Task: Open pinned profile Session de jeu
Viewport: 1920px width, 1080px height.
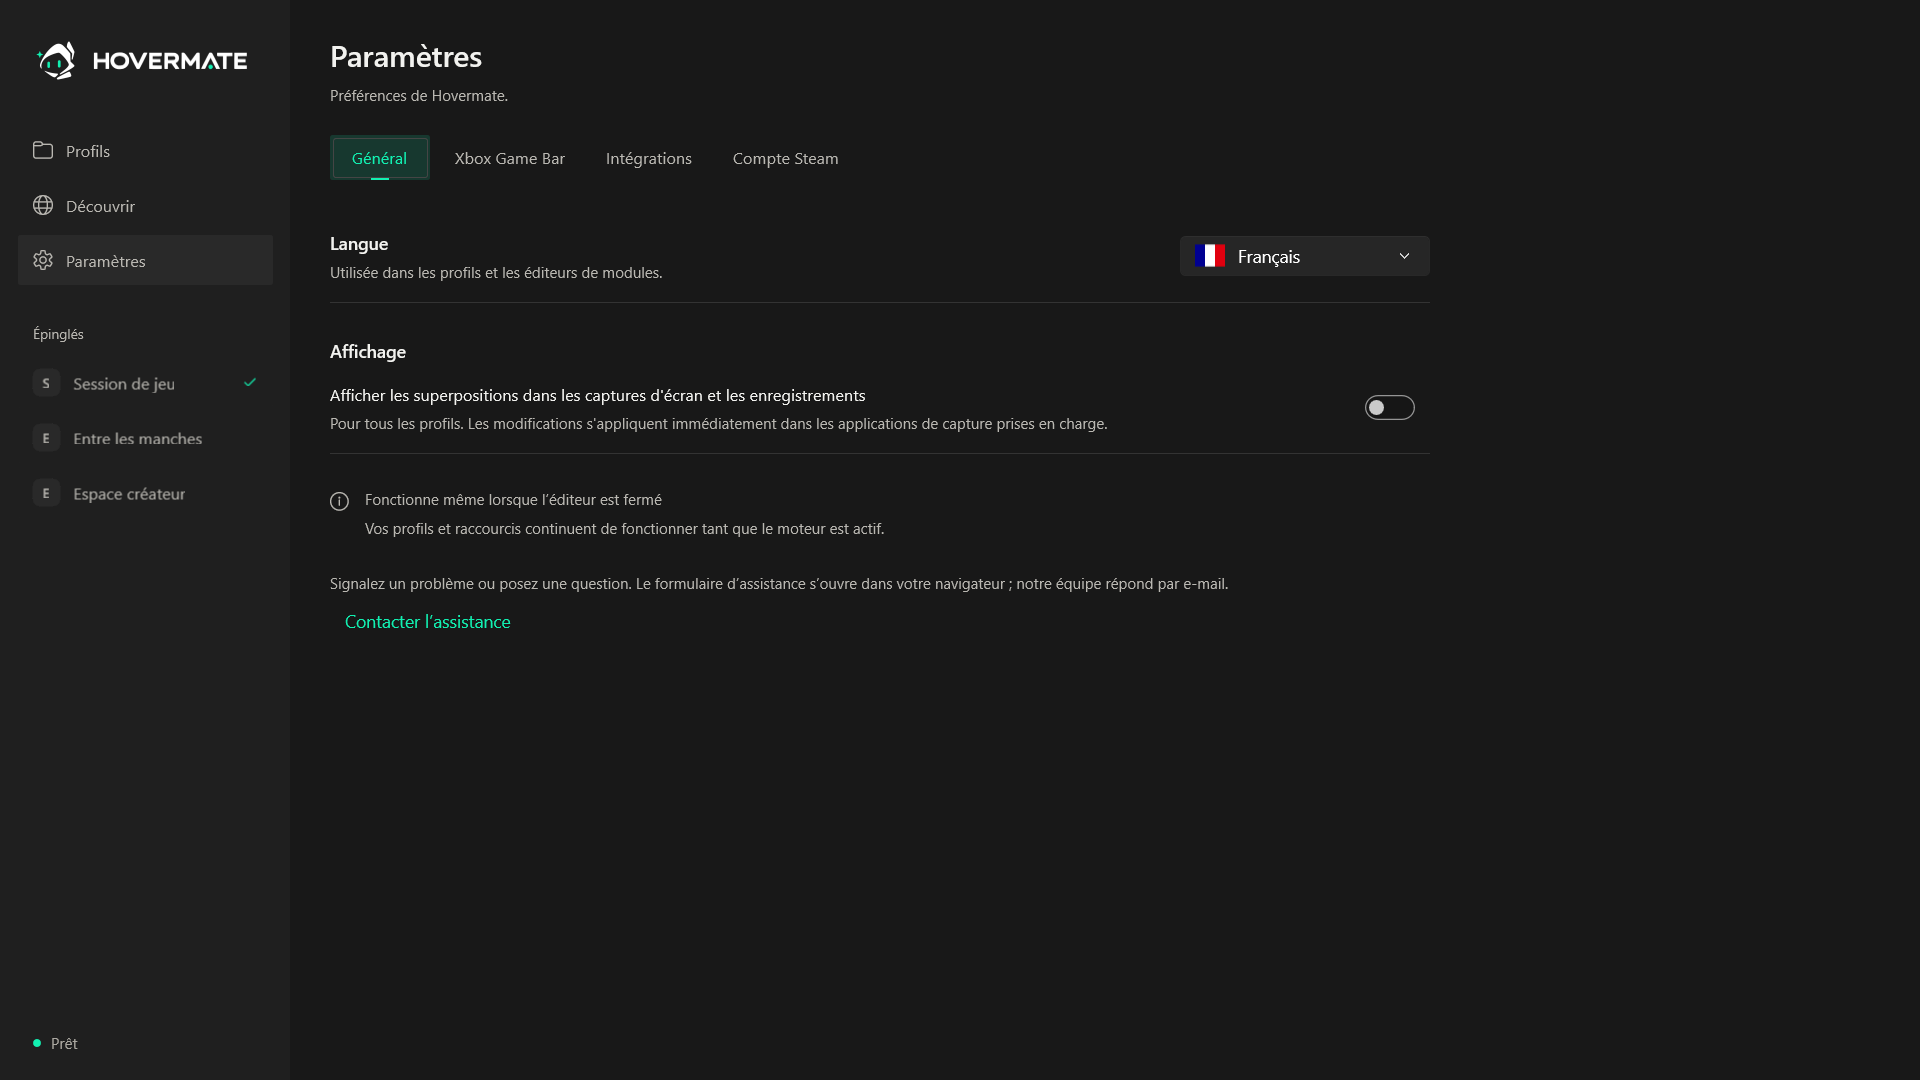Action: (x=145, y=383)
